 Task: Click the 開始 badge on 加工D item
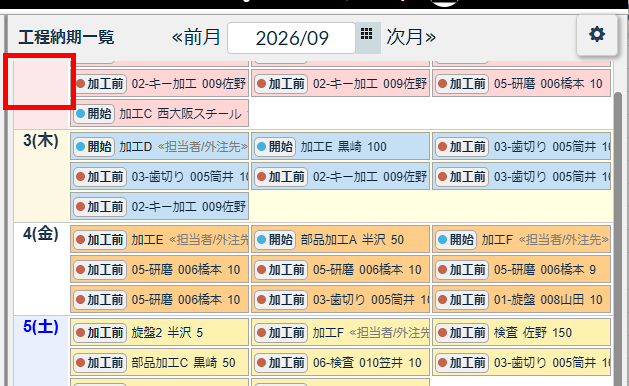94,147
